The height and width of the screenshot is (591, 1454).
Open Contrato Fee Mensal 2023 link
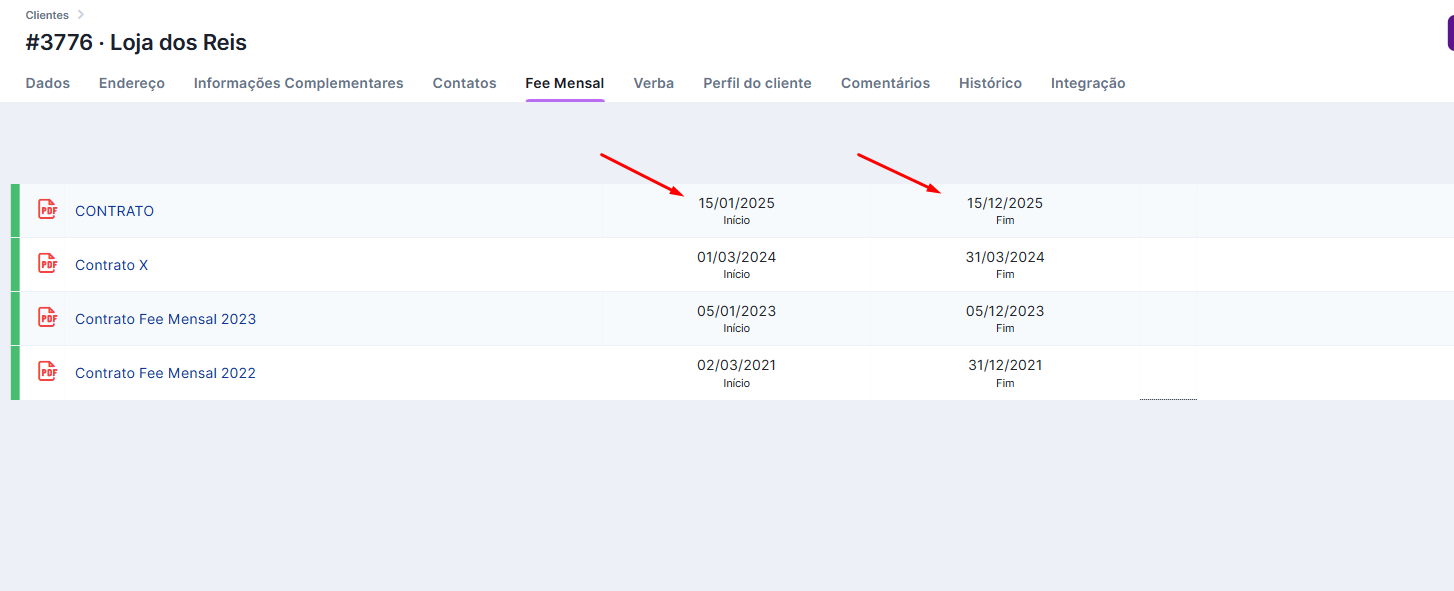pos(165,319)
